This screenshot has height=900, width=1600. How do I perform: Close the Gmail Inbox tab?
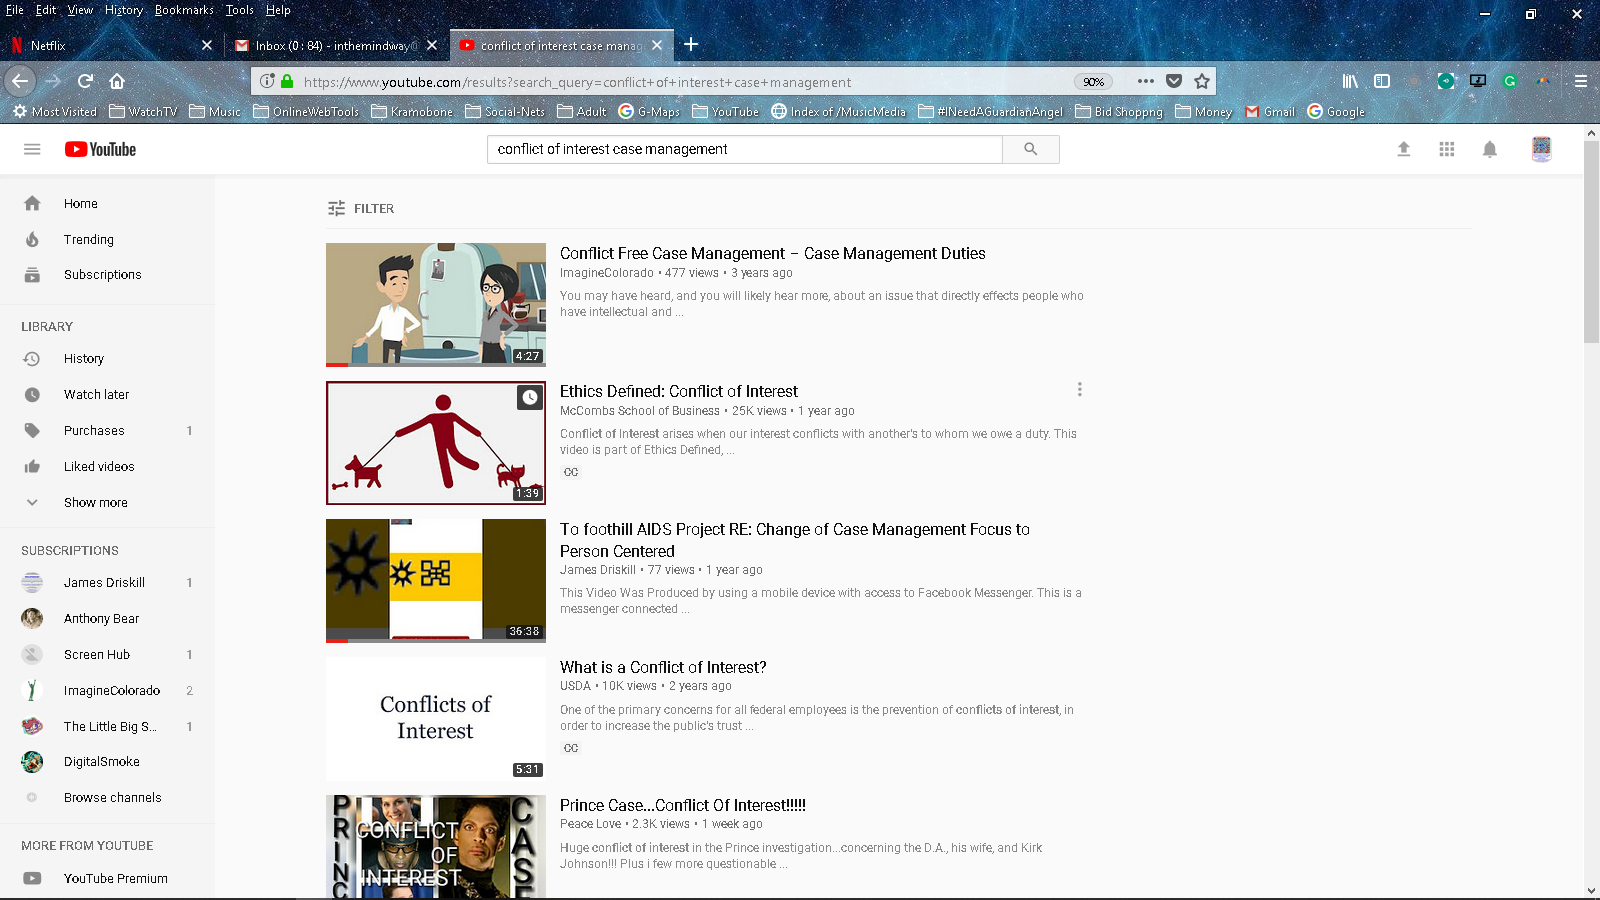click(432, 45)
